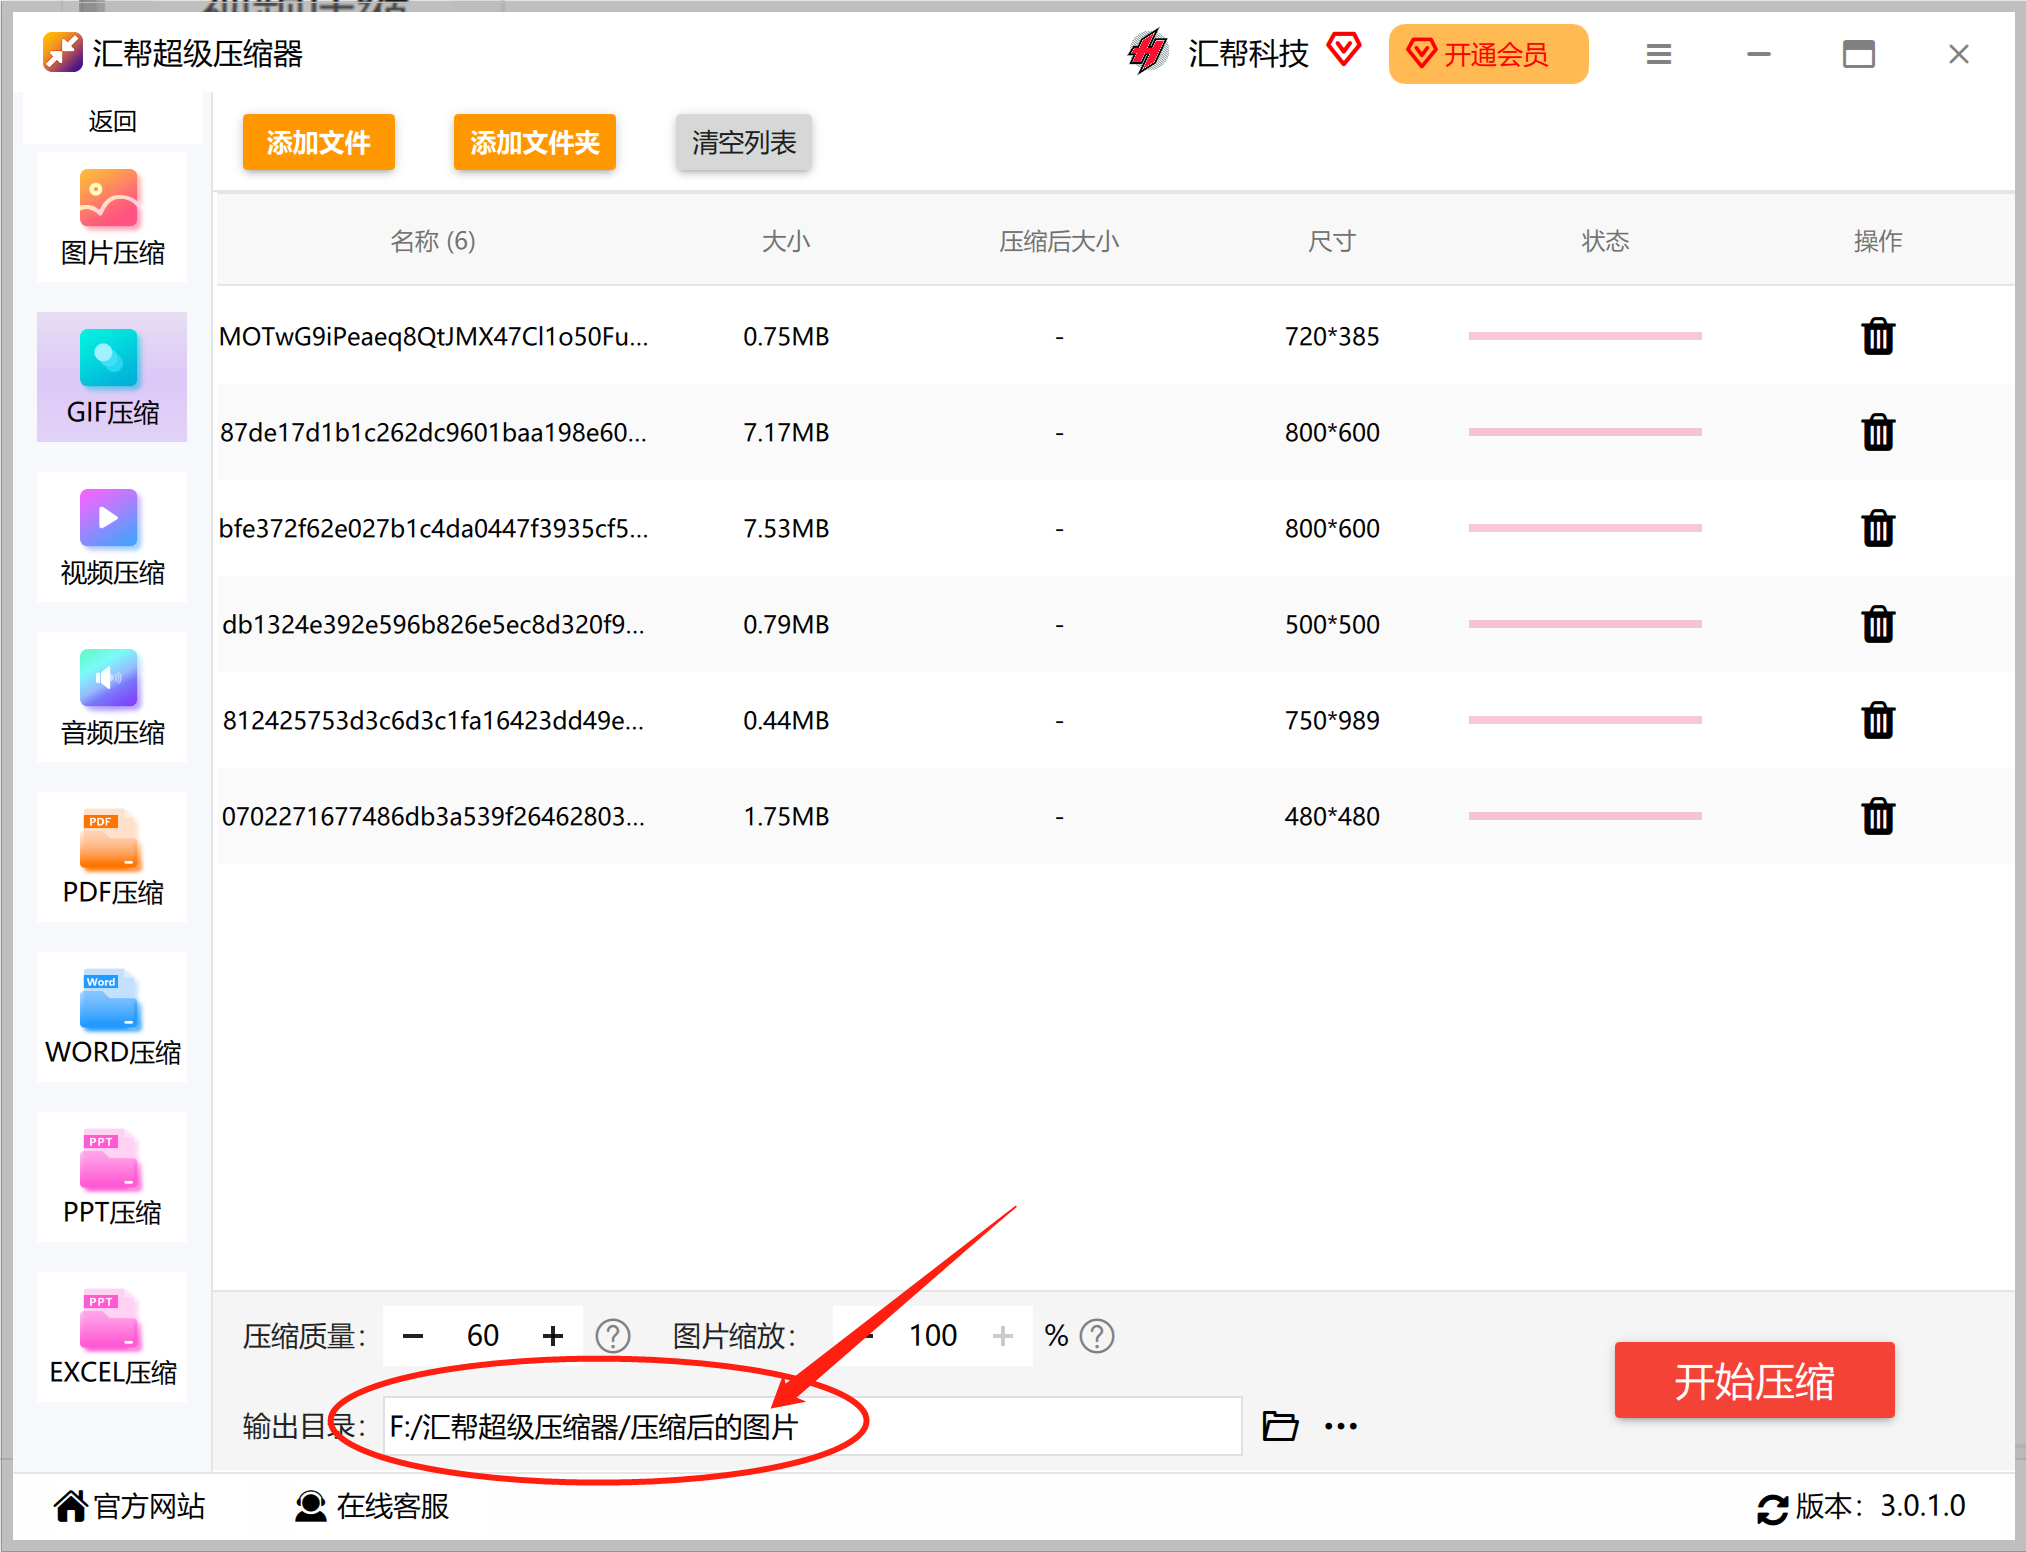Open the 视频压缩 video compression tool

coord(112,537)
